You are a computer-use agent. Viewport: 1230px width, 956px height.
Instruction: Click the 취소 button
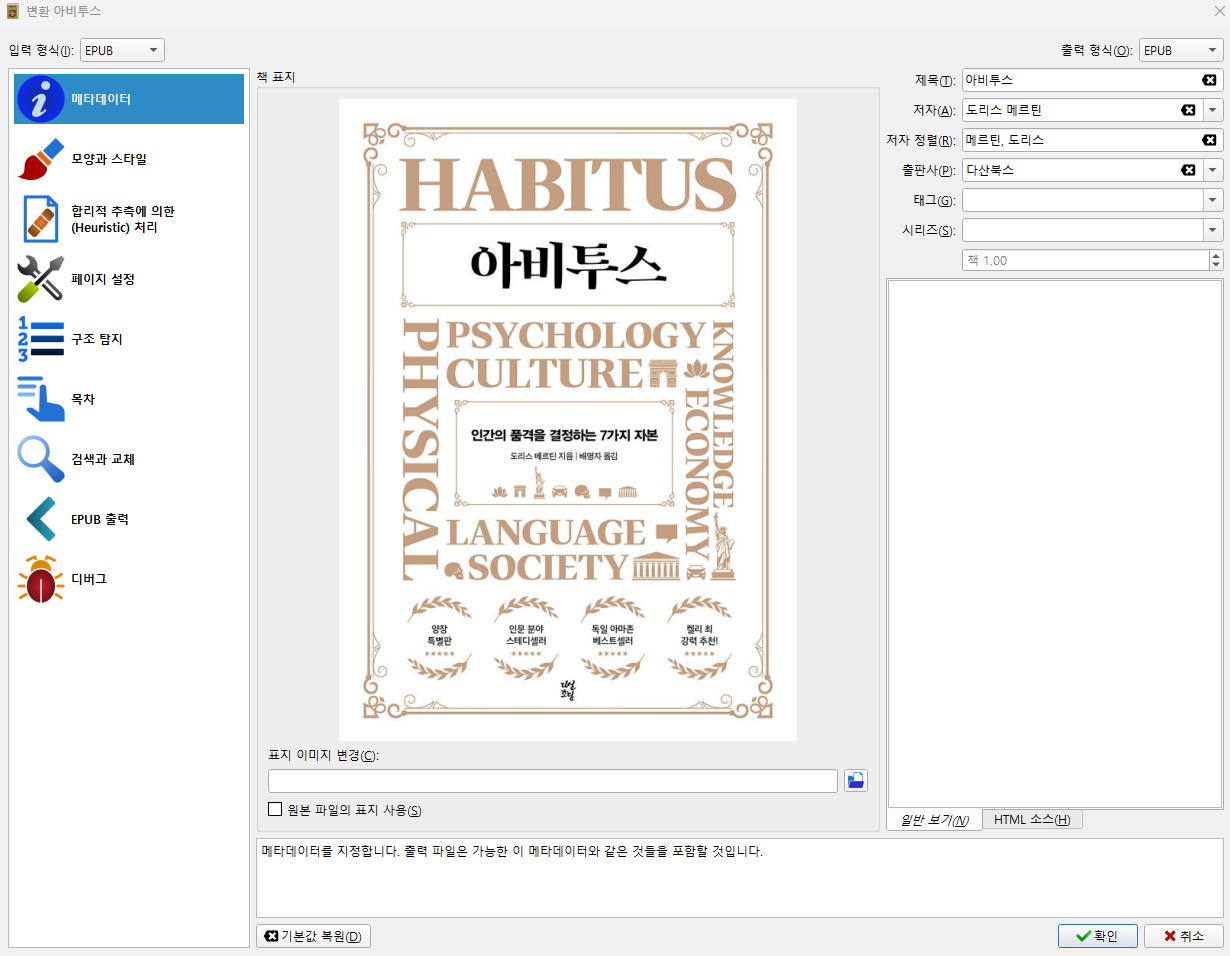(x=1183, y=936)
